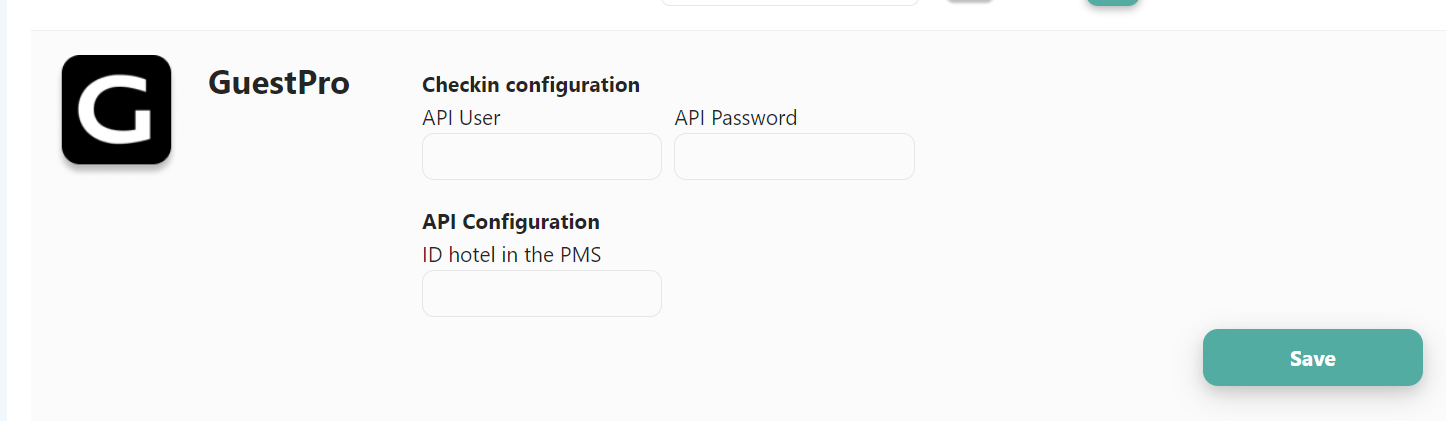The height and width of the screenshot is (421, 1447).
Task: Click the cut-off teal button at top edge
Action: tap(1113, 3)
